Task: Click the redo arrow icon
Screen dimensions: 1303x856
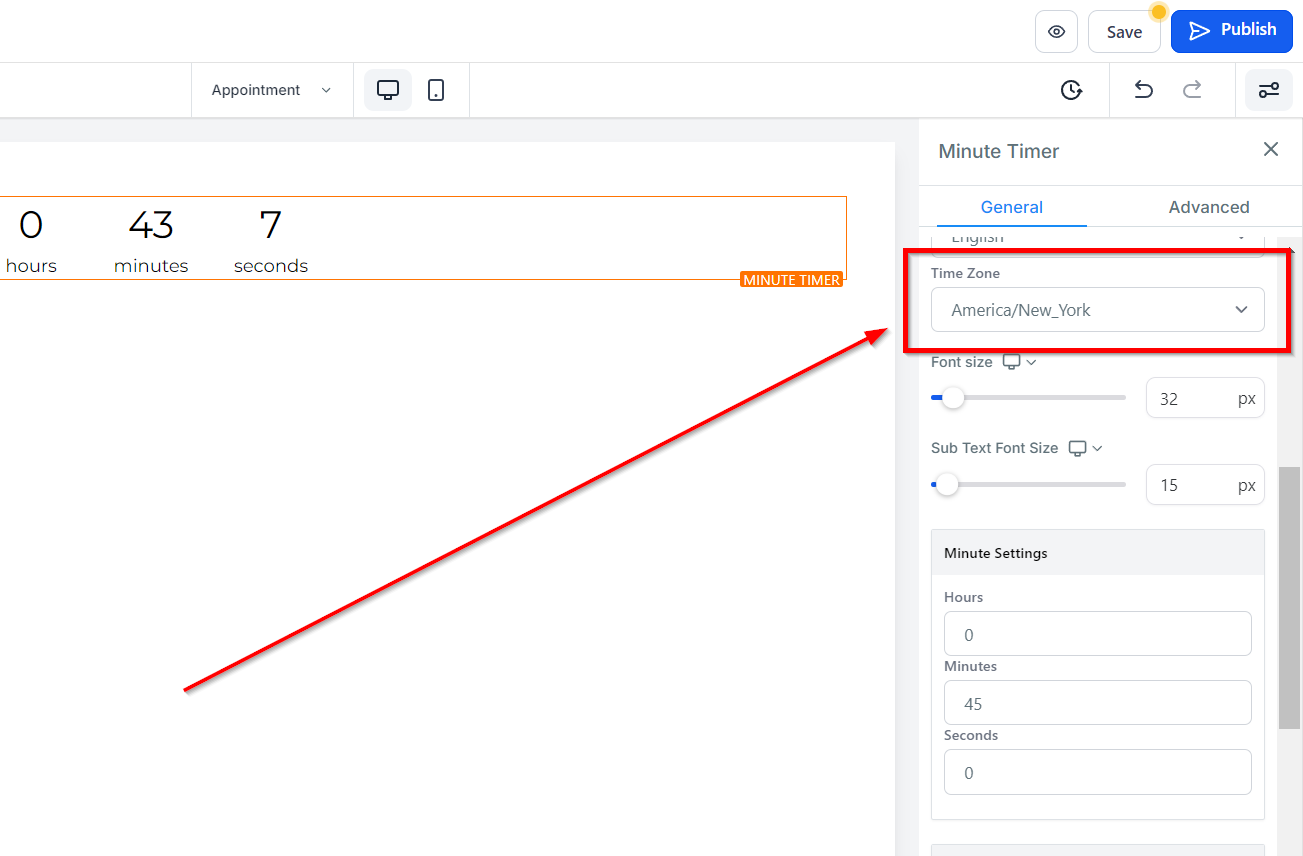Action: click(1192, 90)
